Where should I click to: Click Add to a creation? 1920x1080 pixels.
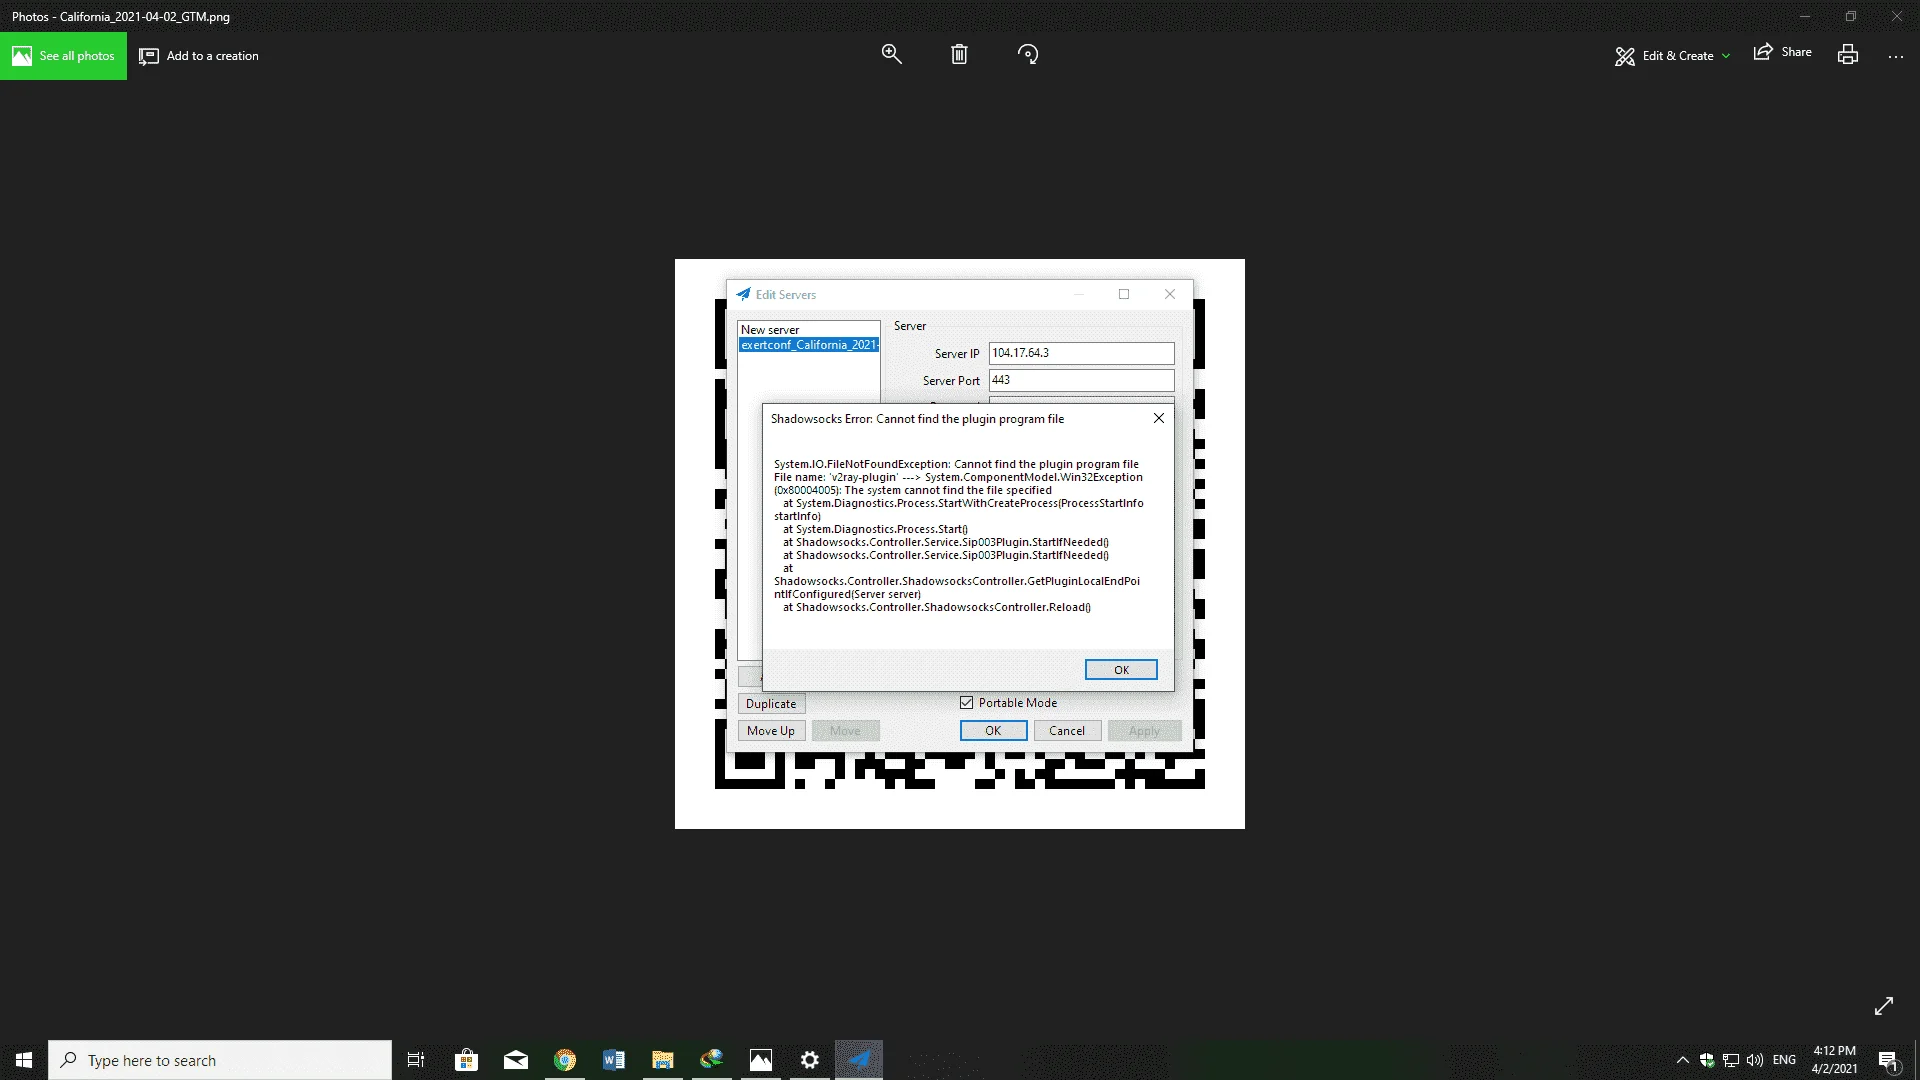[199, 56]
